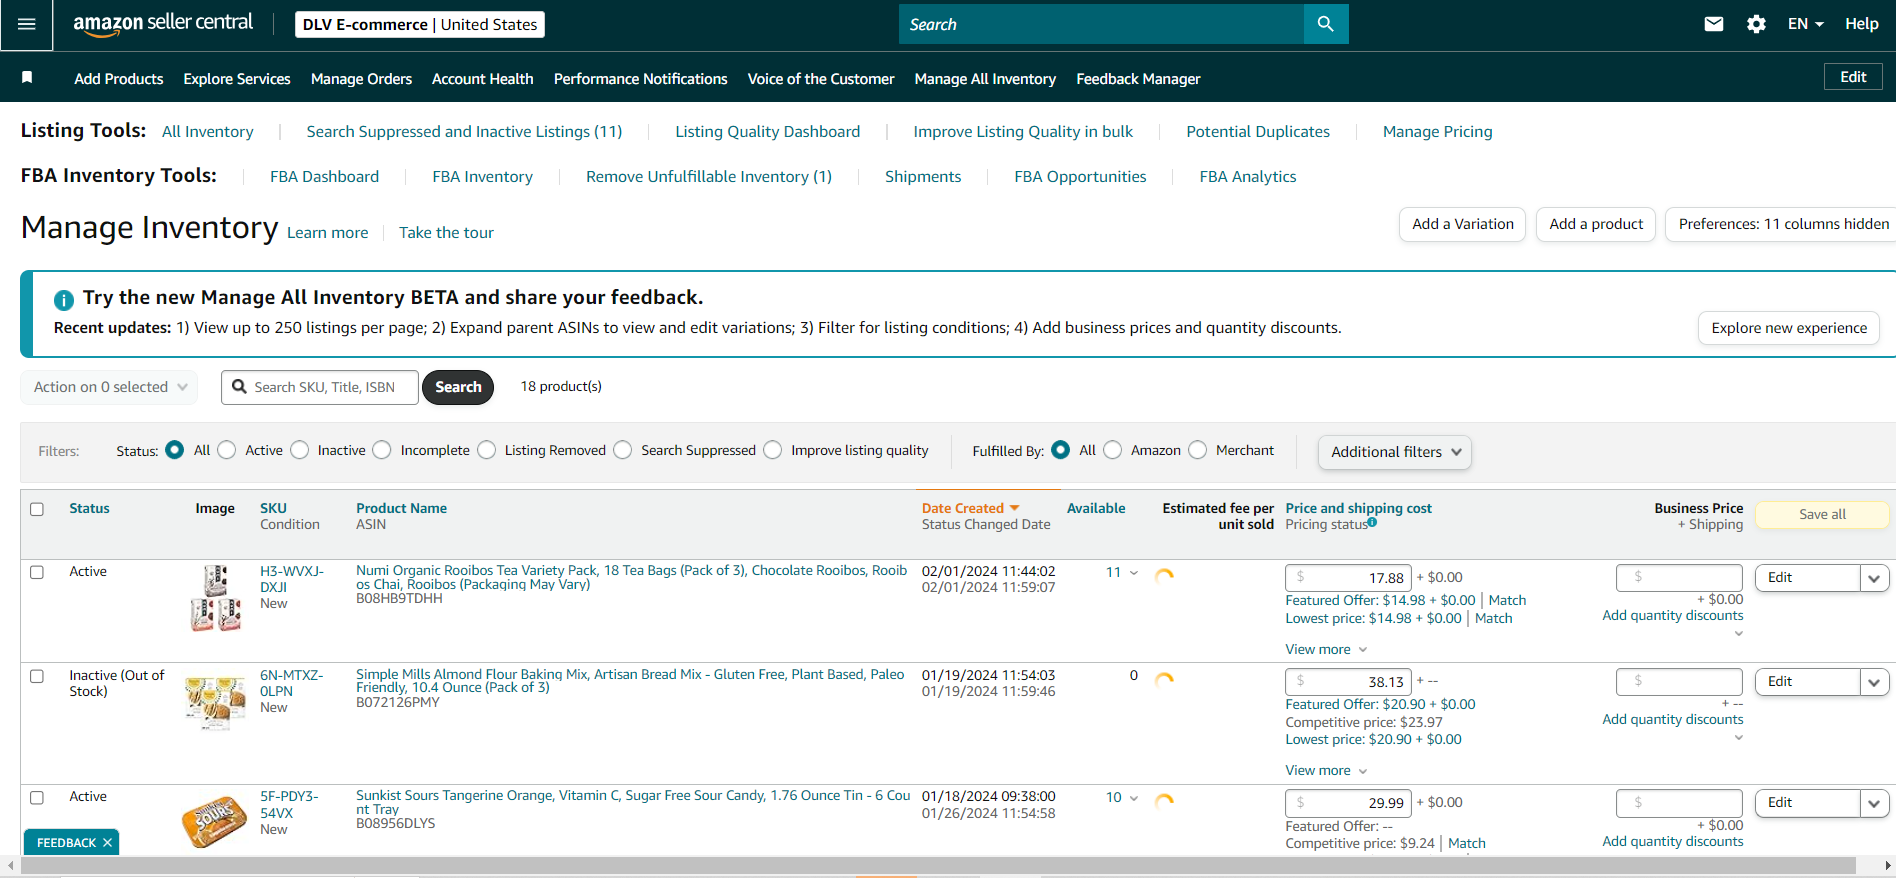Click the info icon in BETA banner

coord(64,299)
